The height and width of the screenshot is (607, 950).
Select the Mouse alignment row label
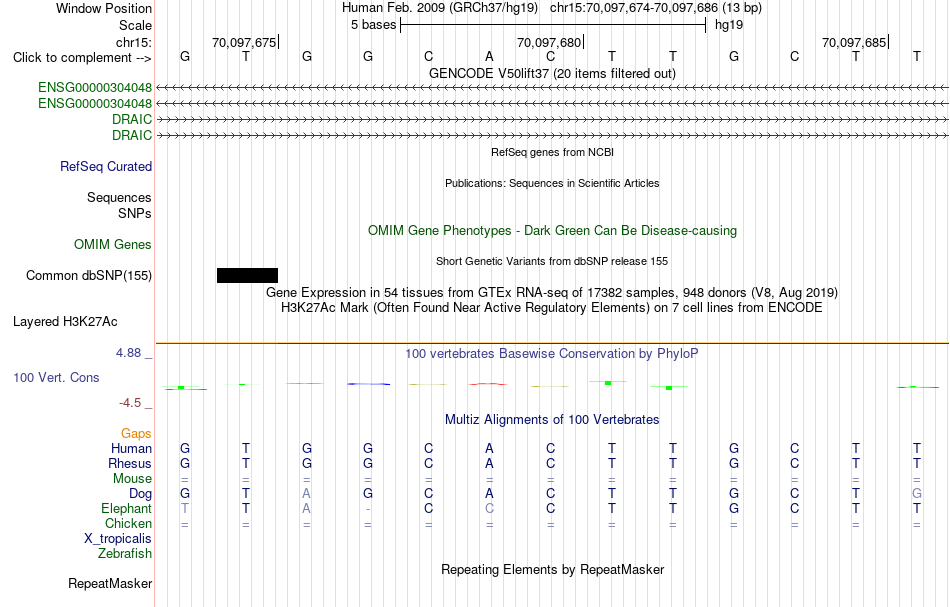(132, 479)
